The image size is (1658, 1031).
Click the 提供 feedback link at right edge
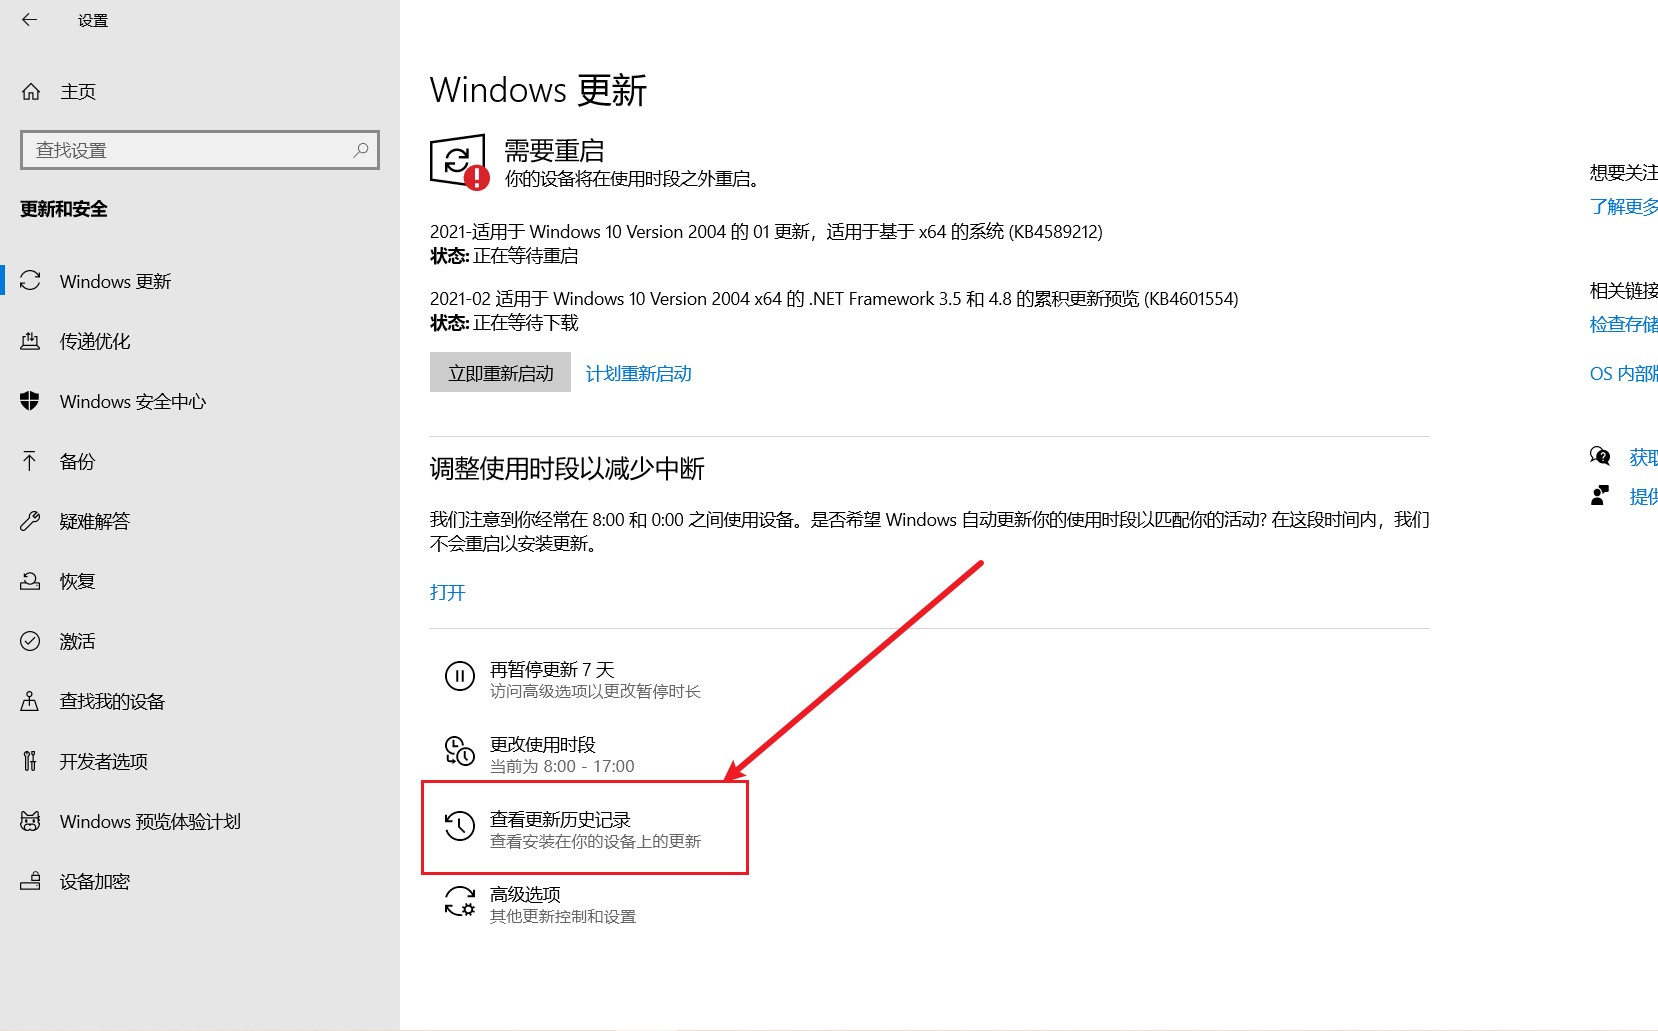click(1643, 496)
